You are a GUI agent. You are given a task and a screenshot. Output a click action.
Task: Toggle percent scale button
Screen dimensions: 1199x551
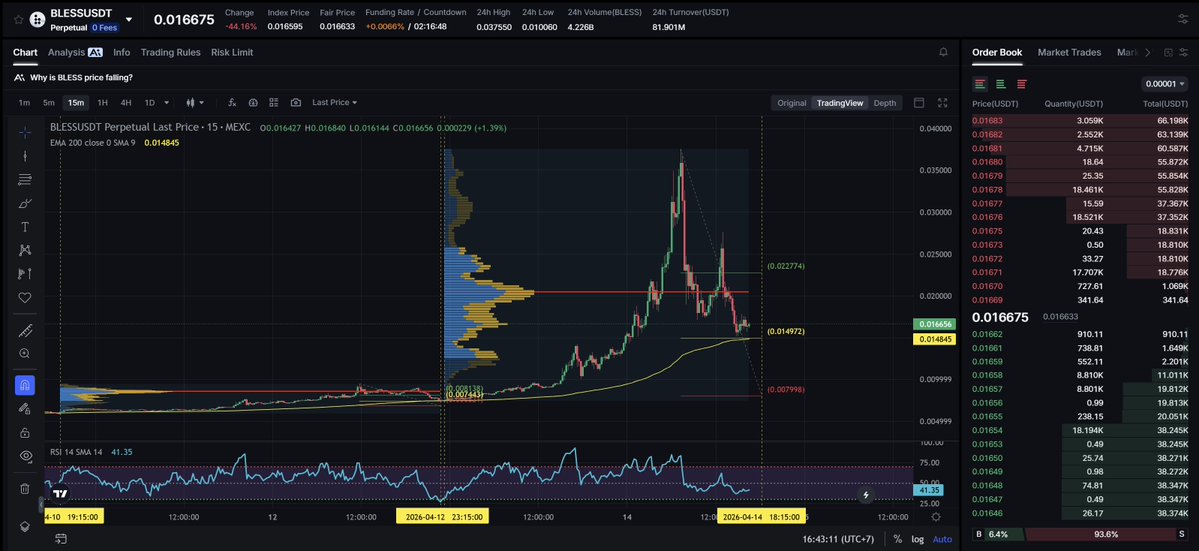[897, 539]
